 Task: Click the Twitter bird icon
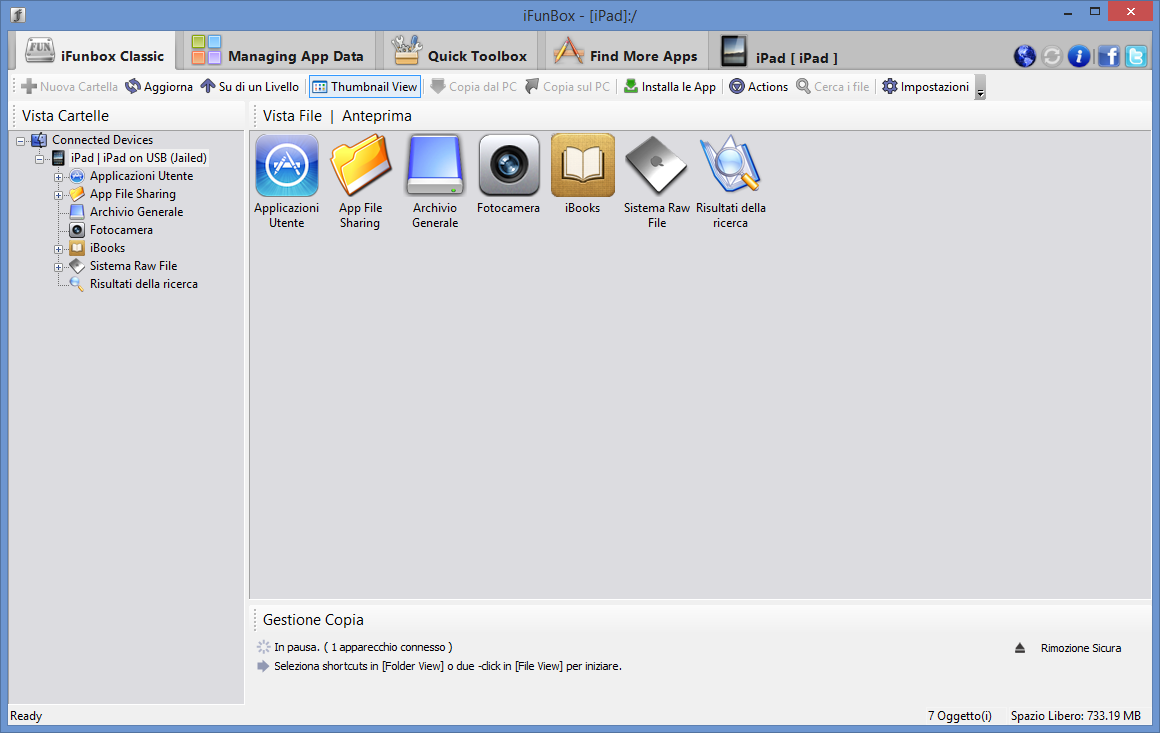coord(1136,56)
